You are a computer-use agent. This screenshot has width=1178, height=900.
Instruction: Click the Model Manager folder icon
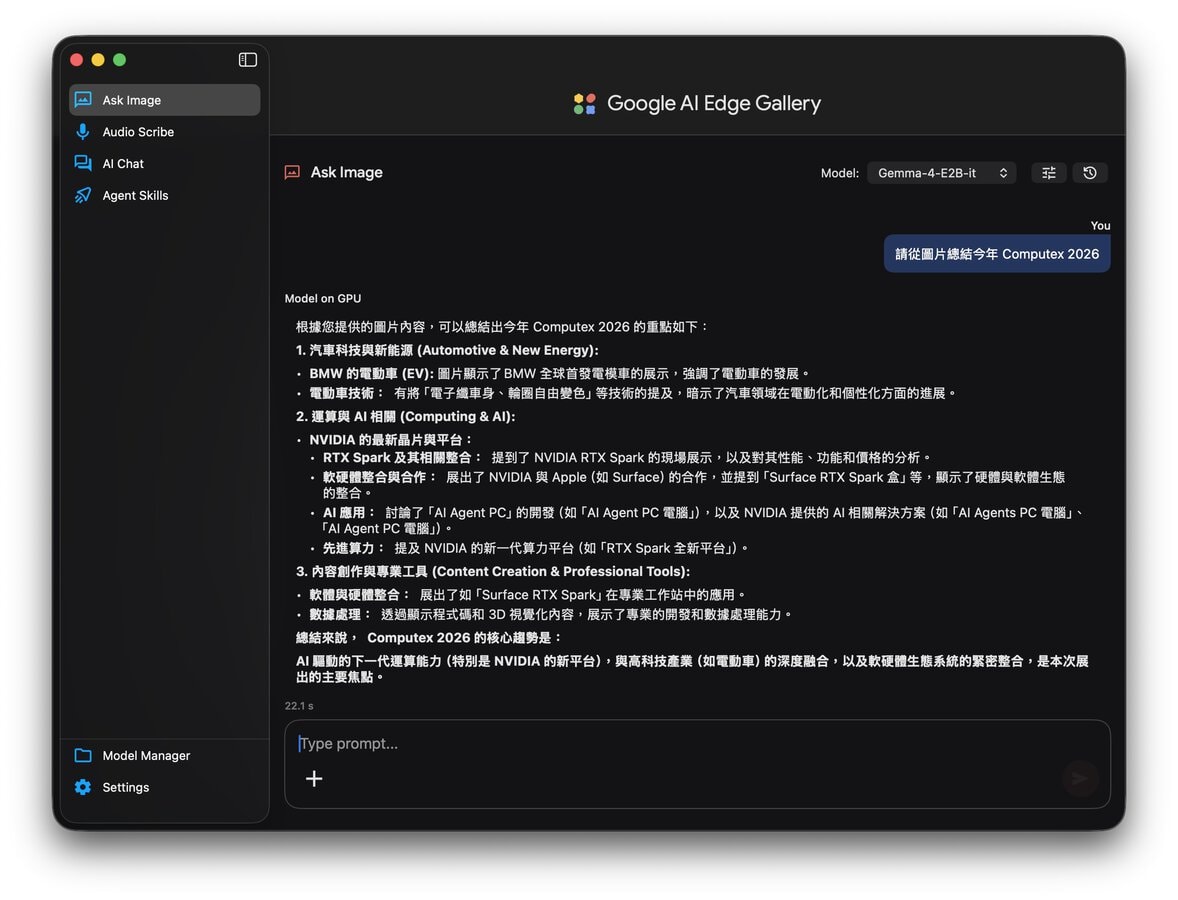(83, 755)
